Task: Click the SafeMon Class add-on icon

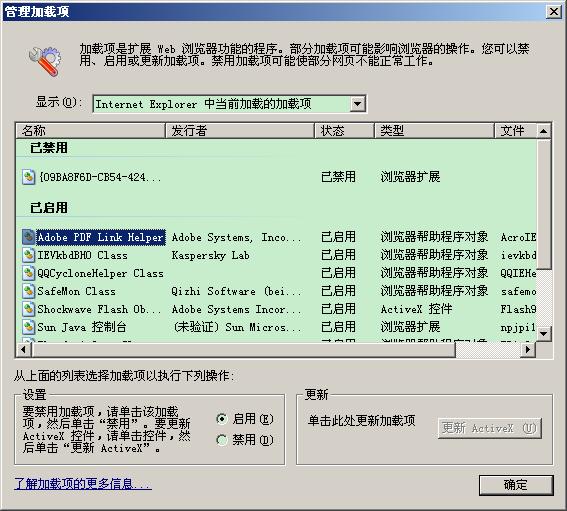Action: point(28,291)
